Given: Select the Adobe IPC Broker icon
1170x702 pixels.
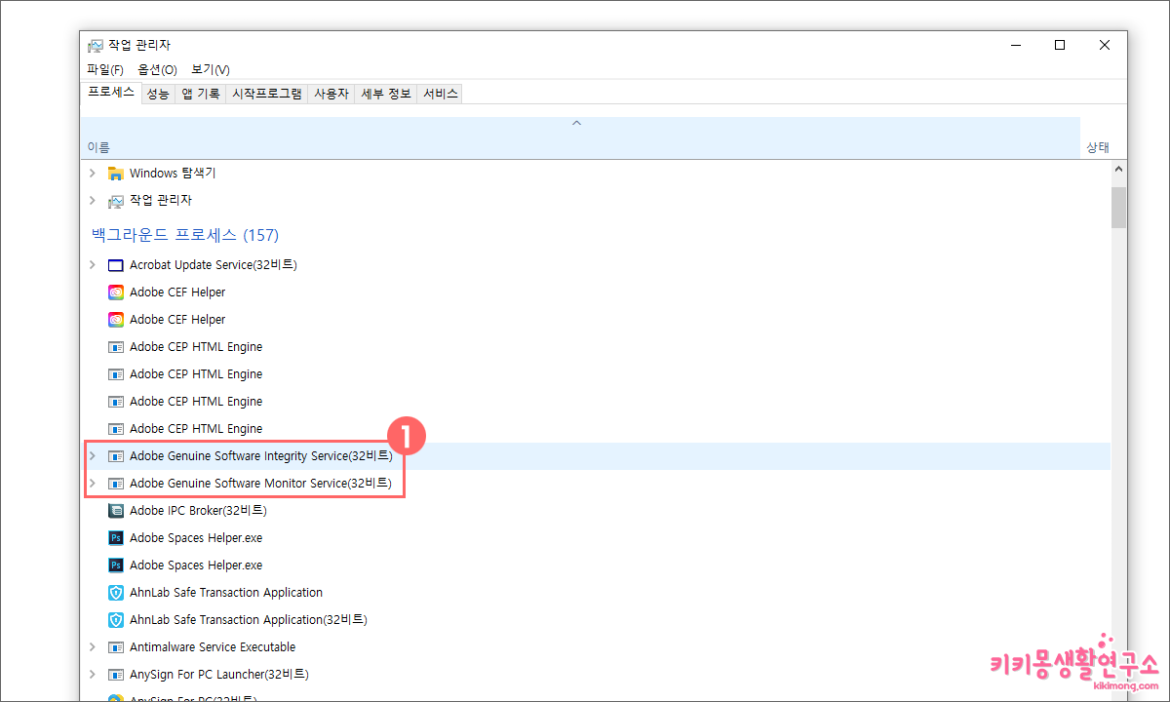Looking at the screenshot, I should click(116, 511).
